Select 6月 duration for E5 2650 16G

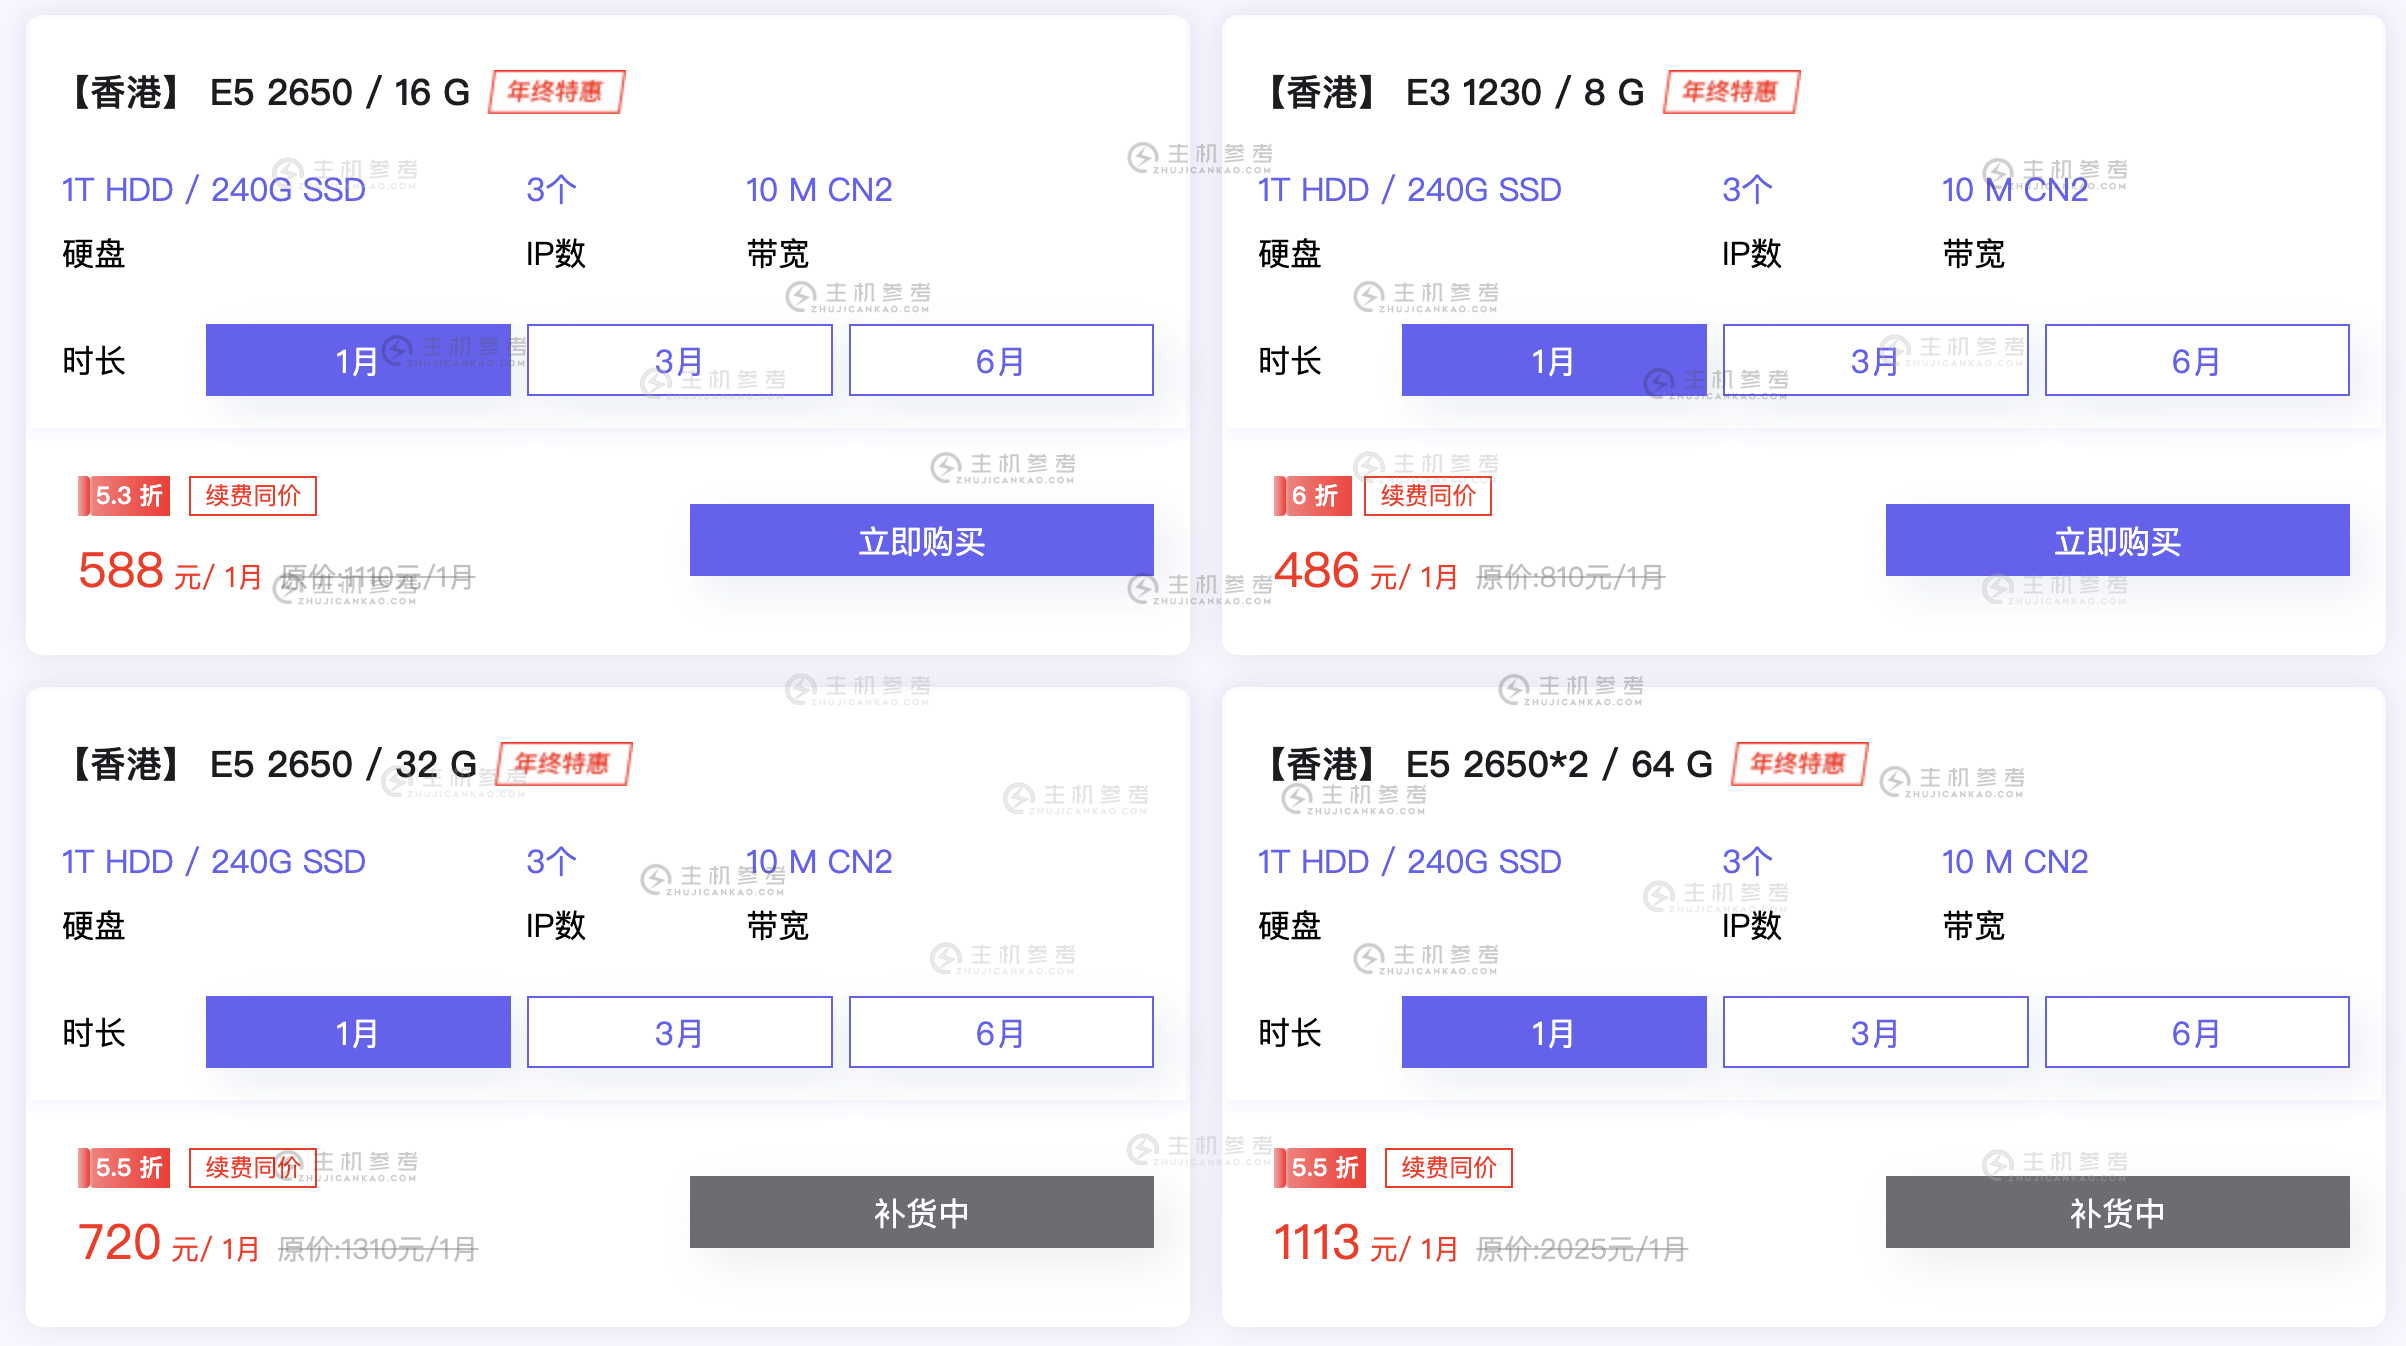(x=1000, y=360)
